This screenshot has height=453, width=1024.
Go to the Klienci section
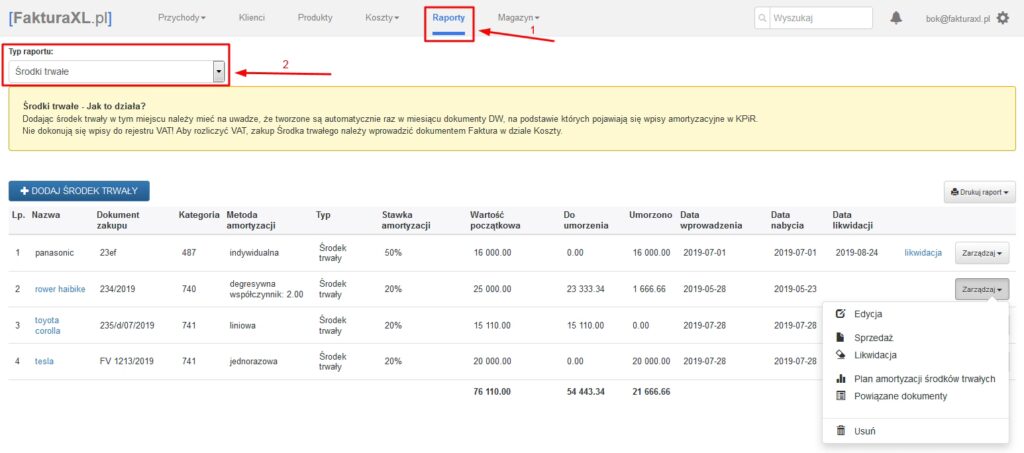252,18
